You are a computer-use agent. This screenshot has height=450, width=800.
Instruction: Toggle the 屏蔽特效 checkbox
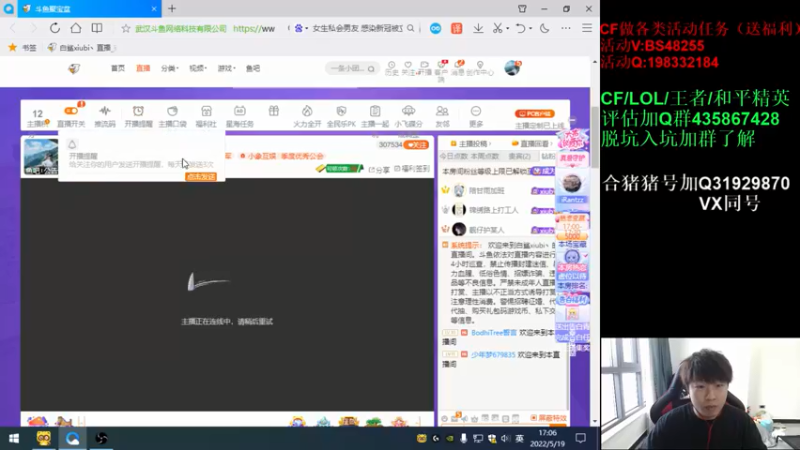[x=533, y=418]
